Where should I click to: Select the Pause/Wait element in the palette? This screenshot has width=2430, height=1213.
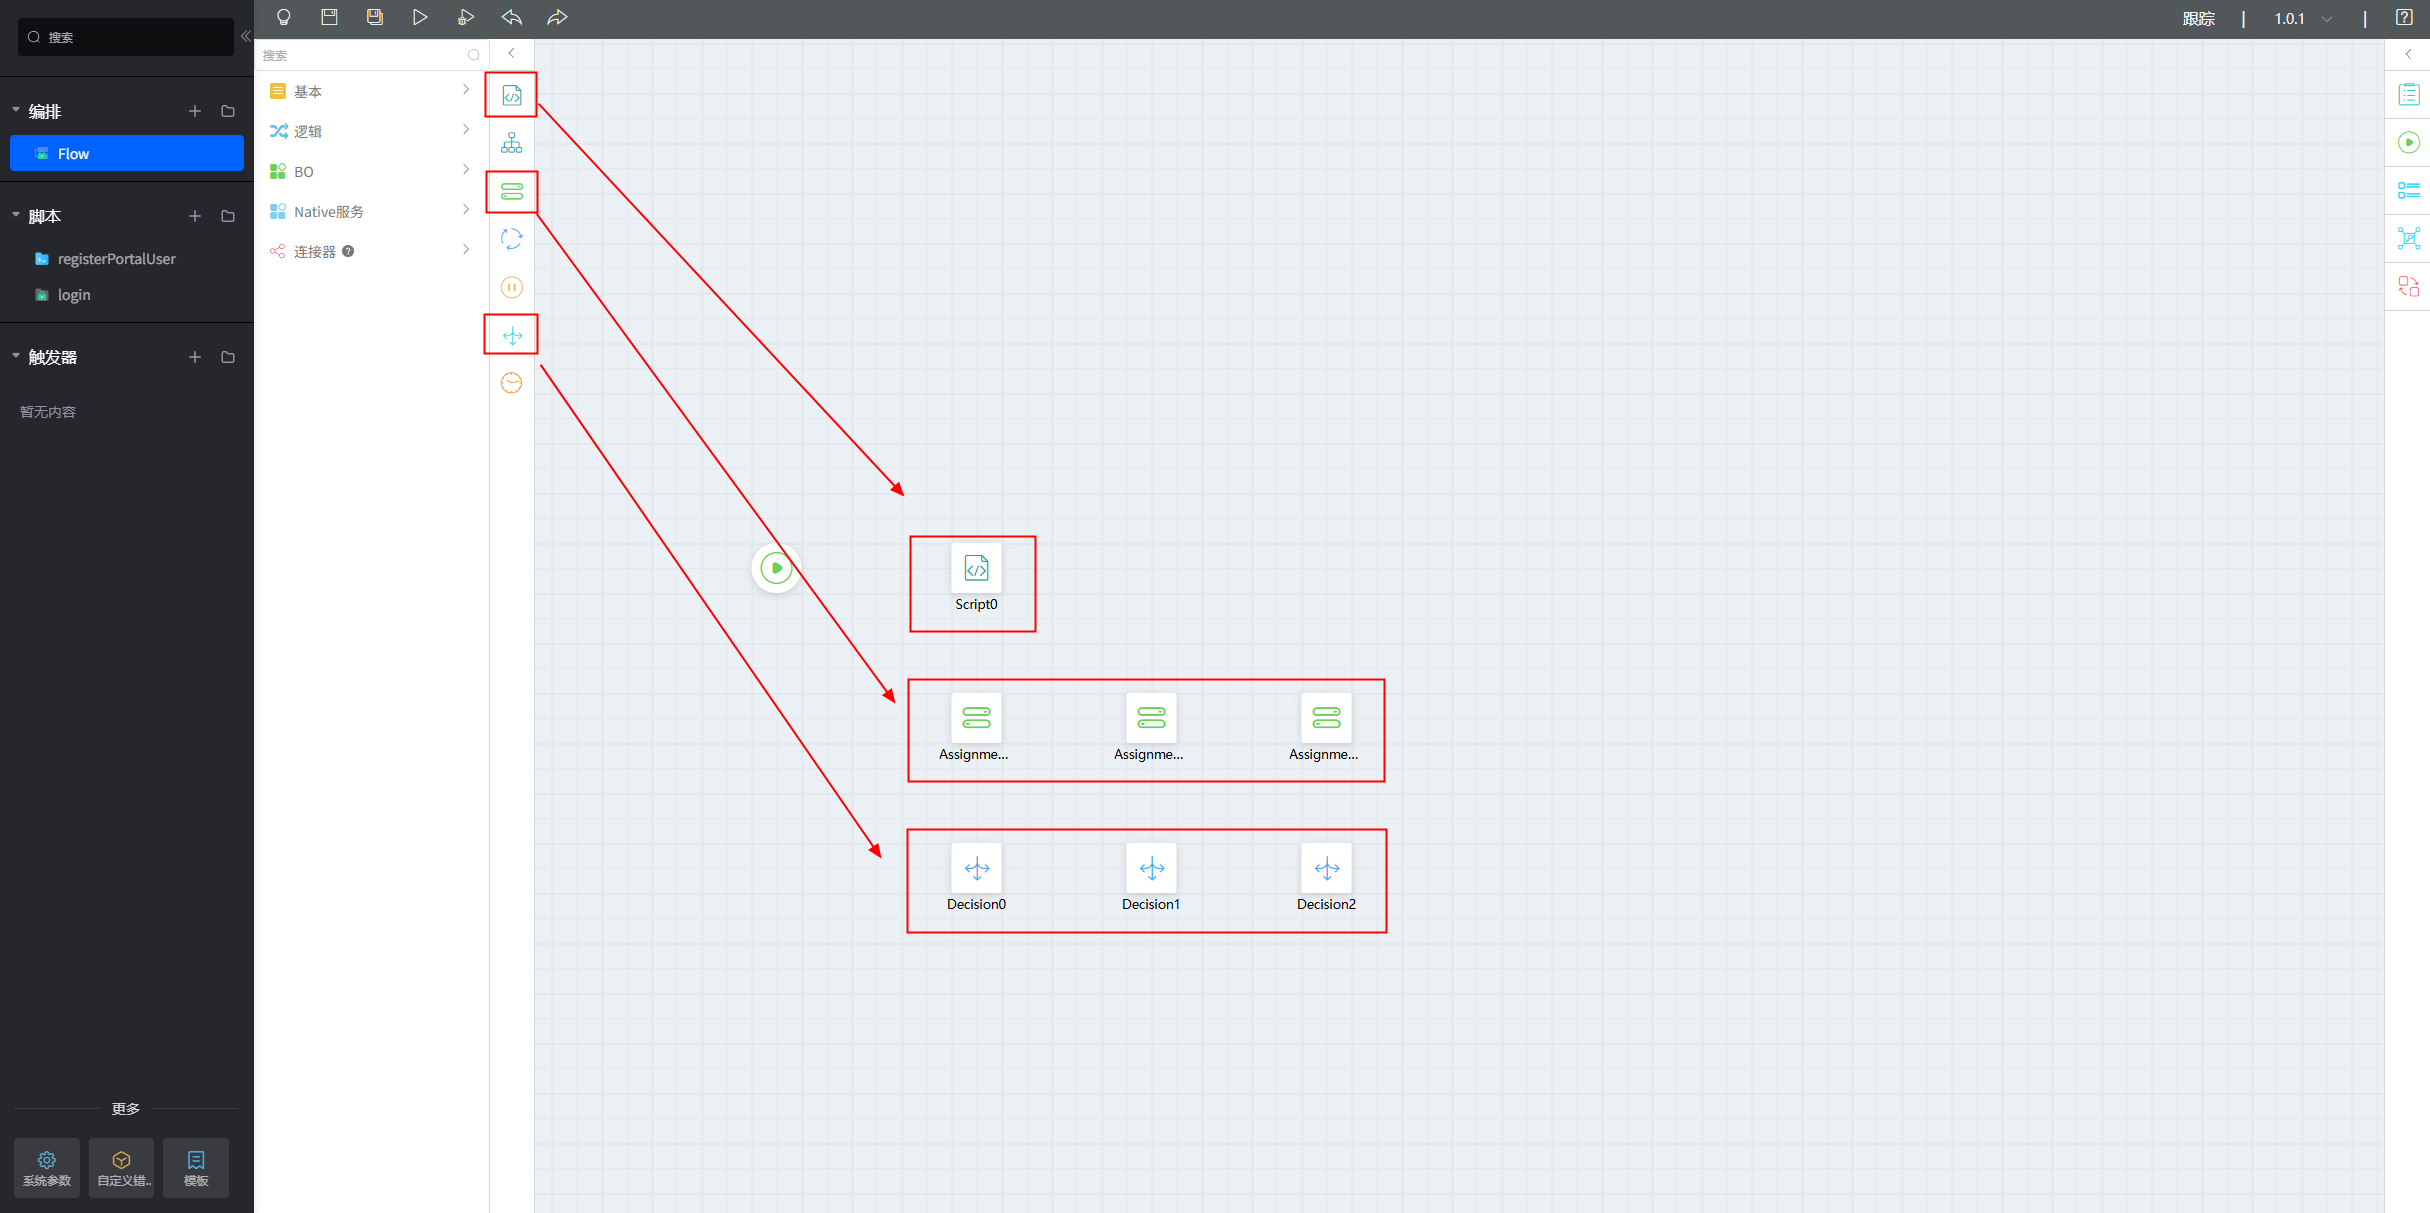(512, 288)
